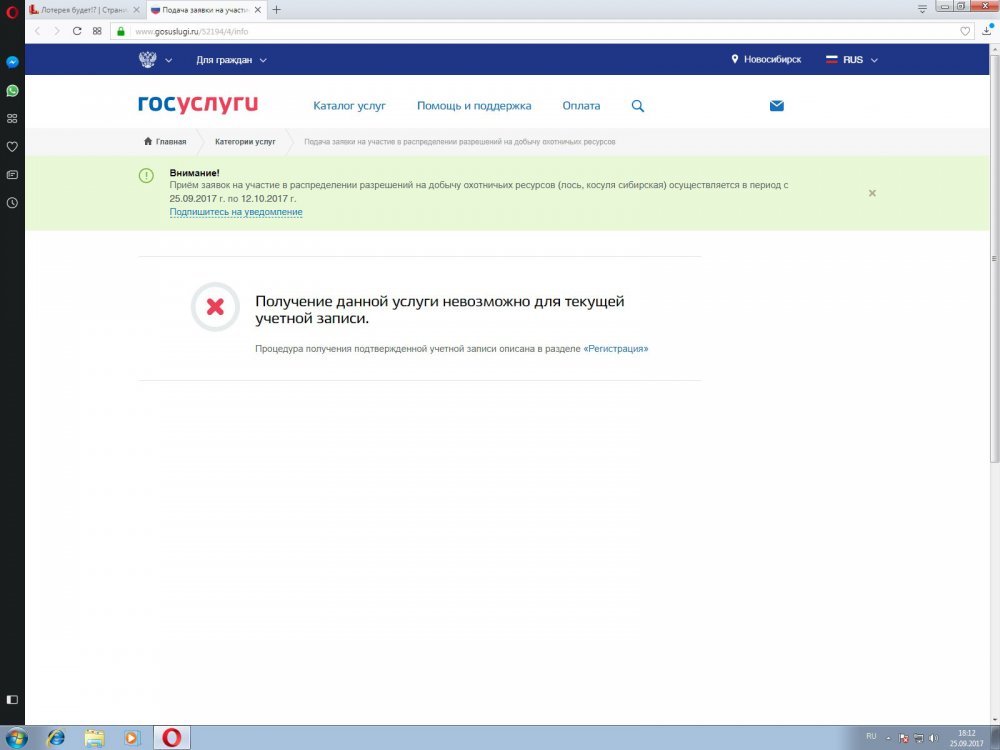
Task: Follow the «Регистрация» link
Action: pyautogui.click(x=615, y=349)
